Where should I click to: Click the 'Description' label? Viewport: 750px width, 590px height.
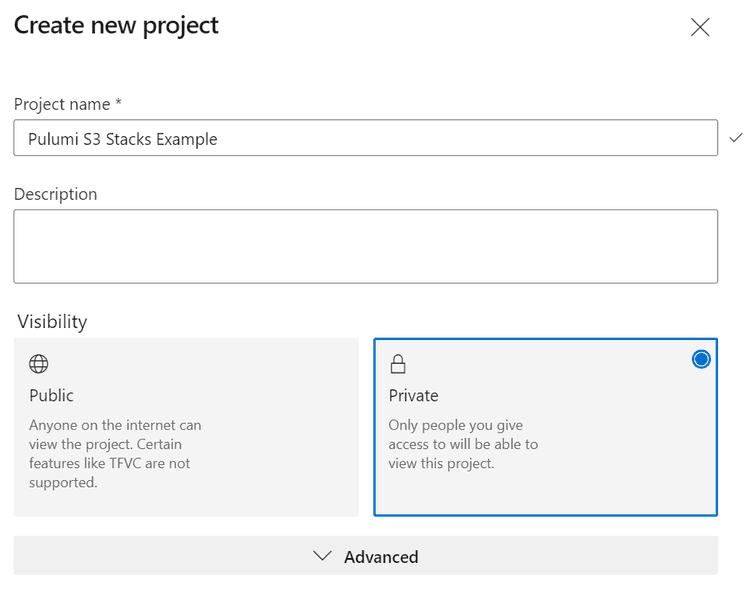pyautogui.click(x=55, y=194)
